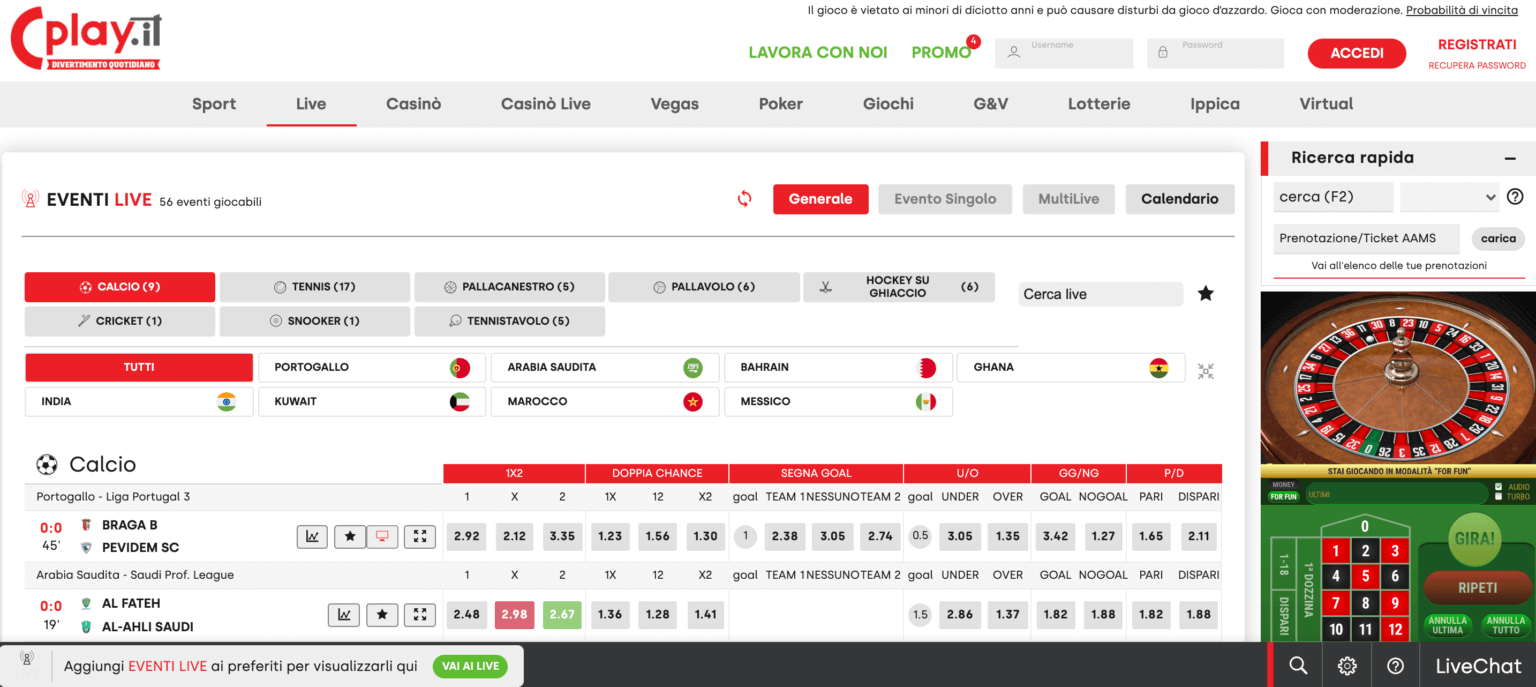This screenshot has width=1536, height=687.
Task: Open settings gear in bottom bar
Action: point(1347,666)
